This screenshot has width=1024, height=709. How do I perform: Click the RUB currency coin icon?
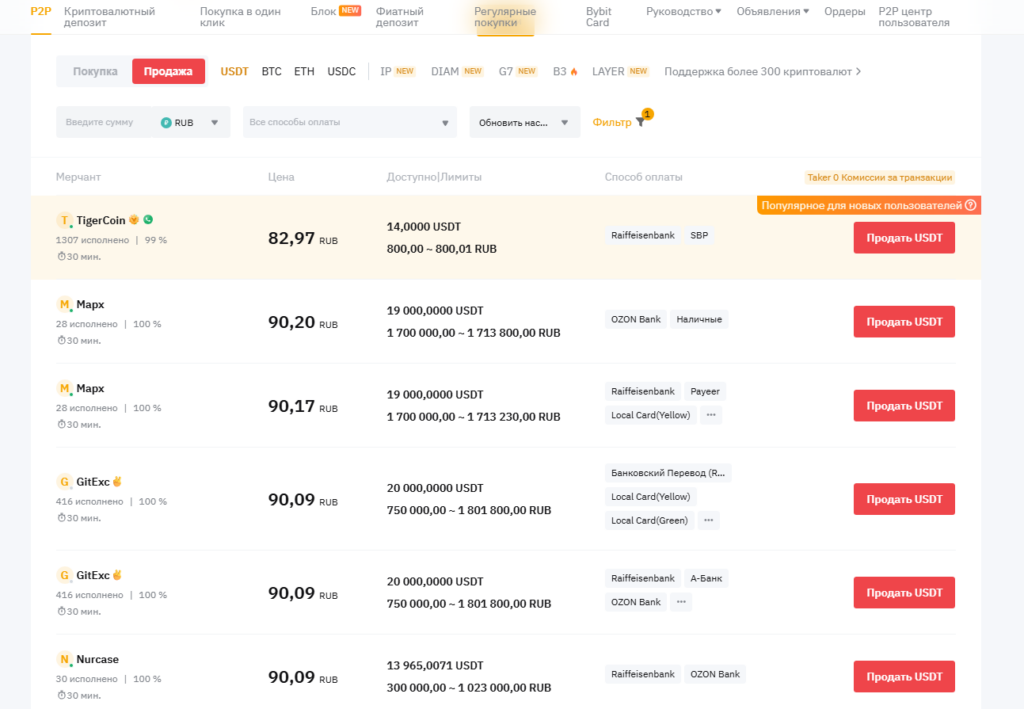click(x=166, y=122)
